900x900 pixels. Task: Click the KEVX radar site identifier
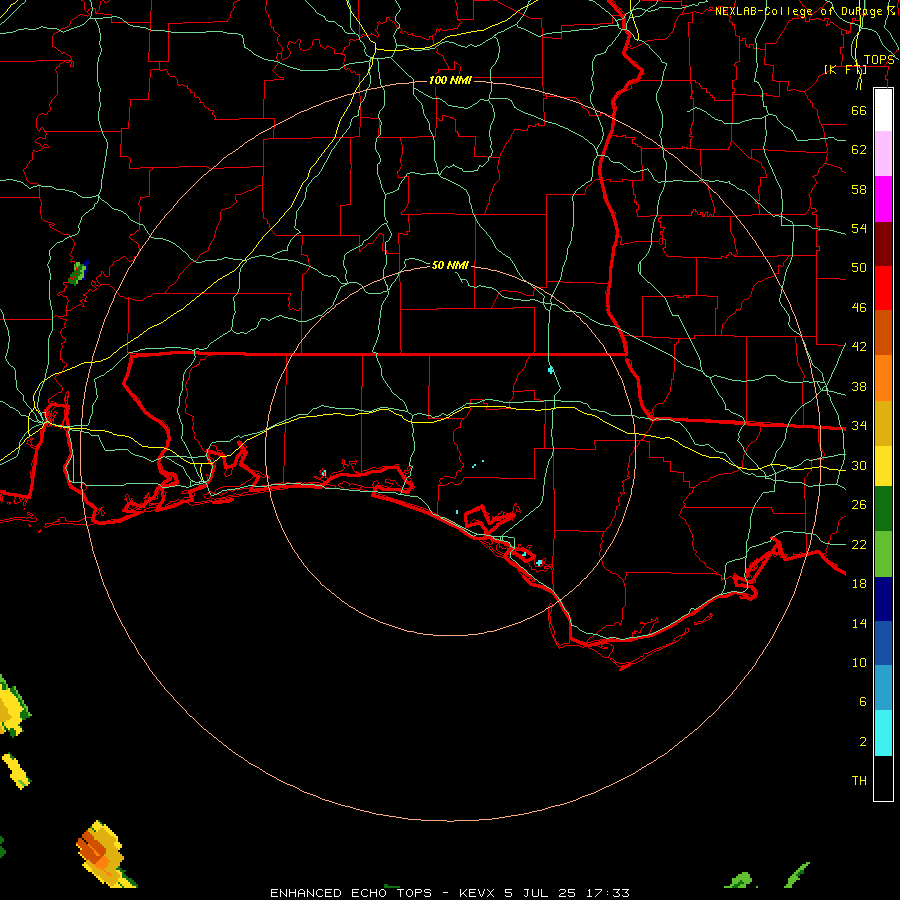coord(476,893)
